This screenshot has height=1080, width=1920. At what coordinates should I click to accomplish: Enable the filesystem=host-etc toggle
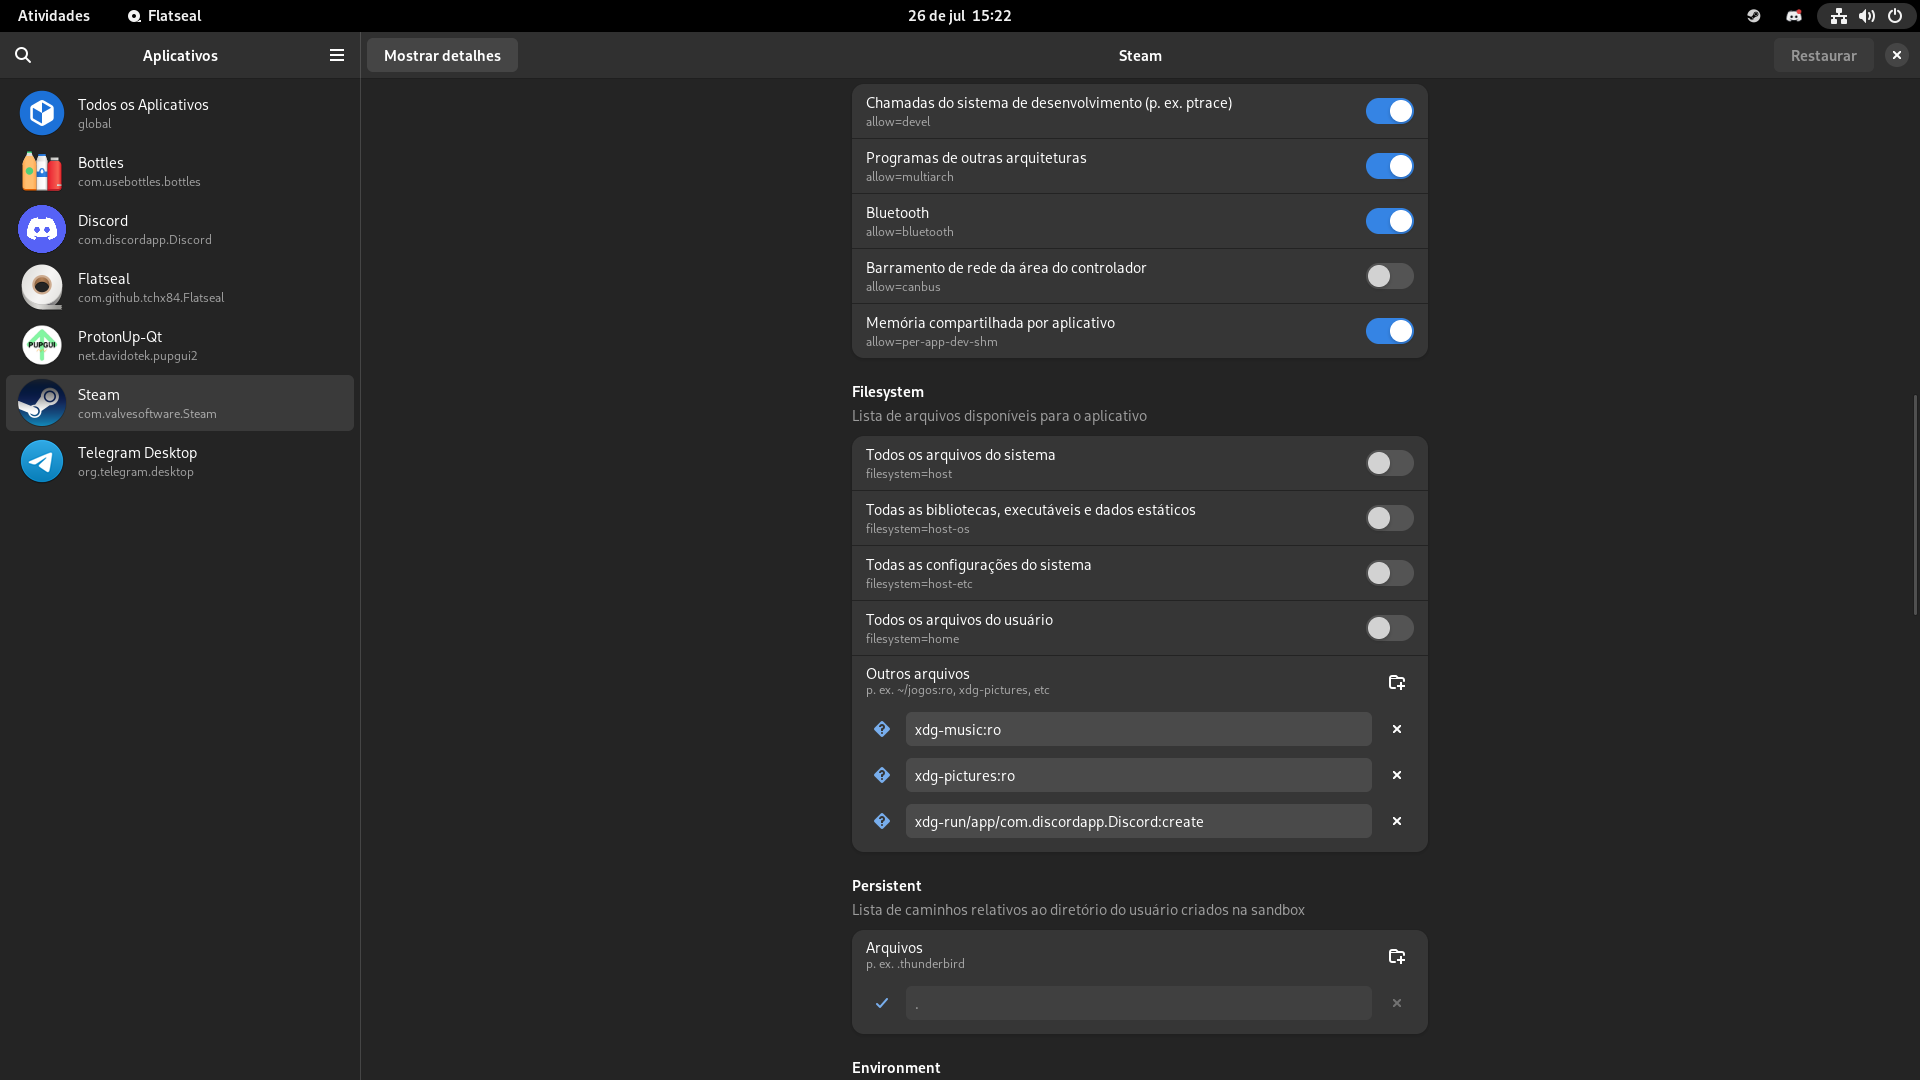[x=1390, y=573]
